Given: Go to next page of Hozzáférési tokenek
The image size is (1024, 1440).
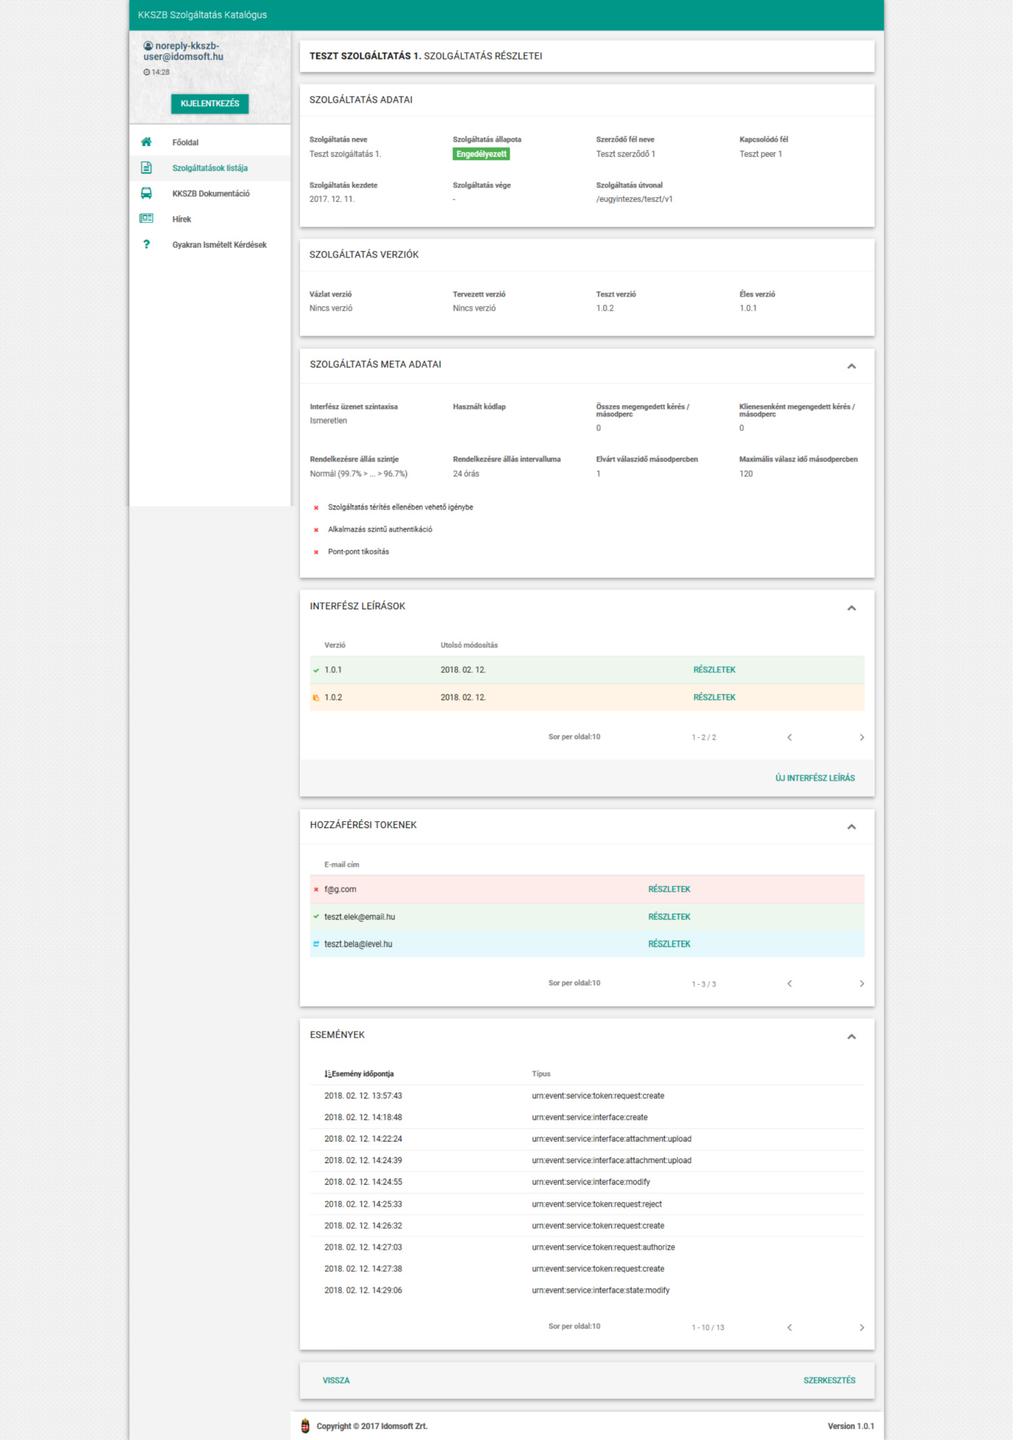Looking at the screenshot, I should pos(862,984).
